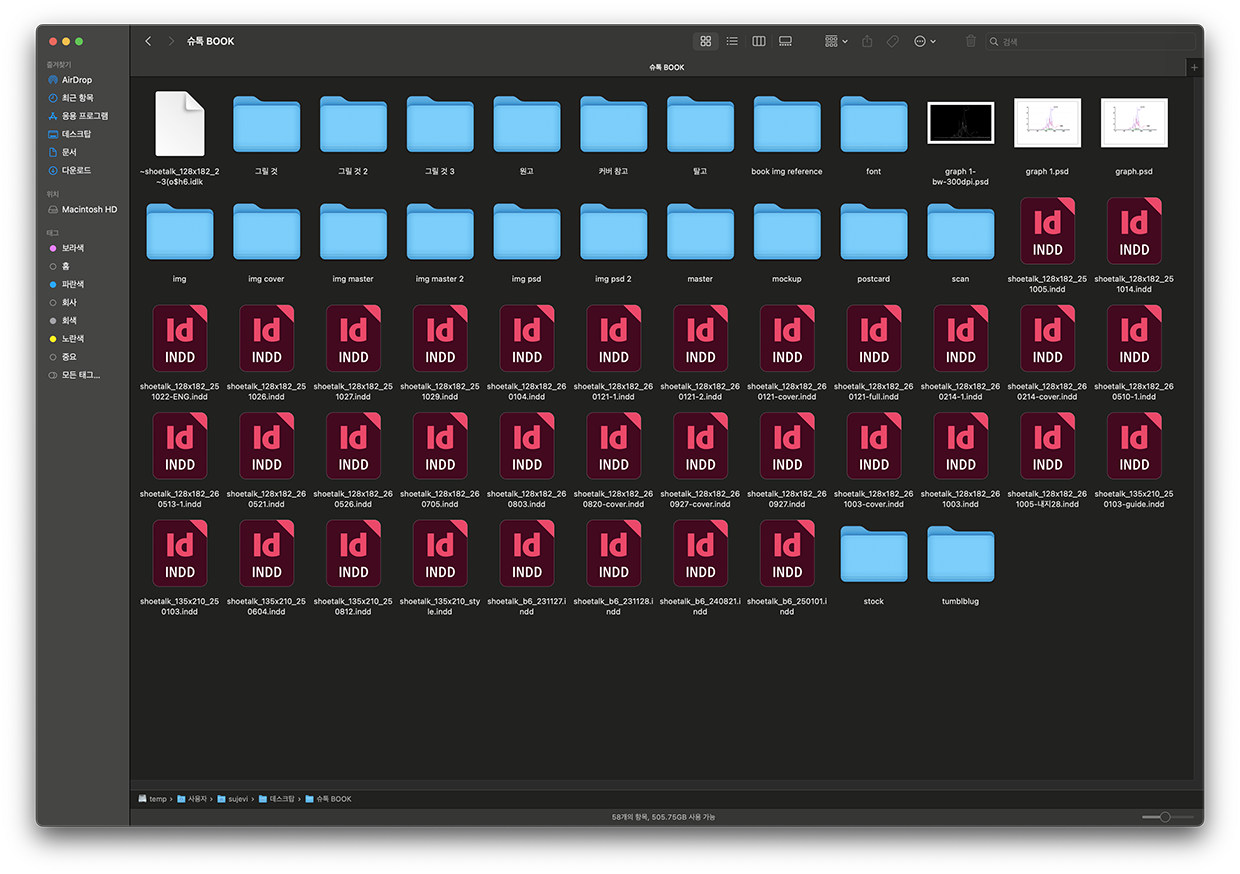1240x874 pixels.
Task: Adjust the icon size slider
Action: 1165,817
